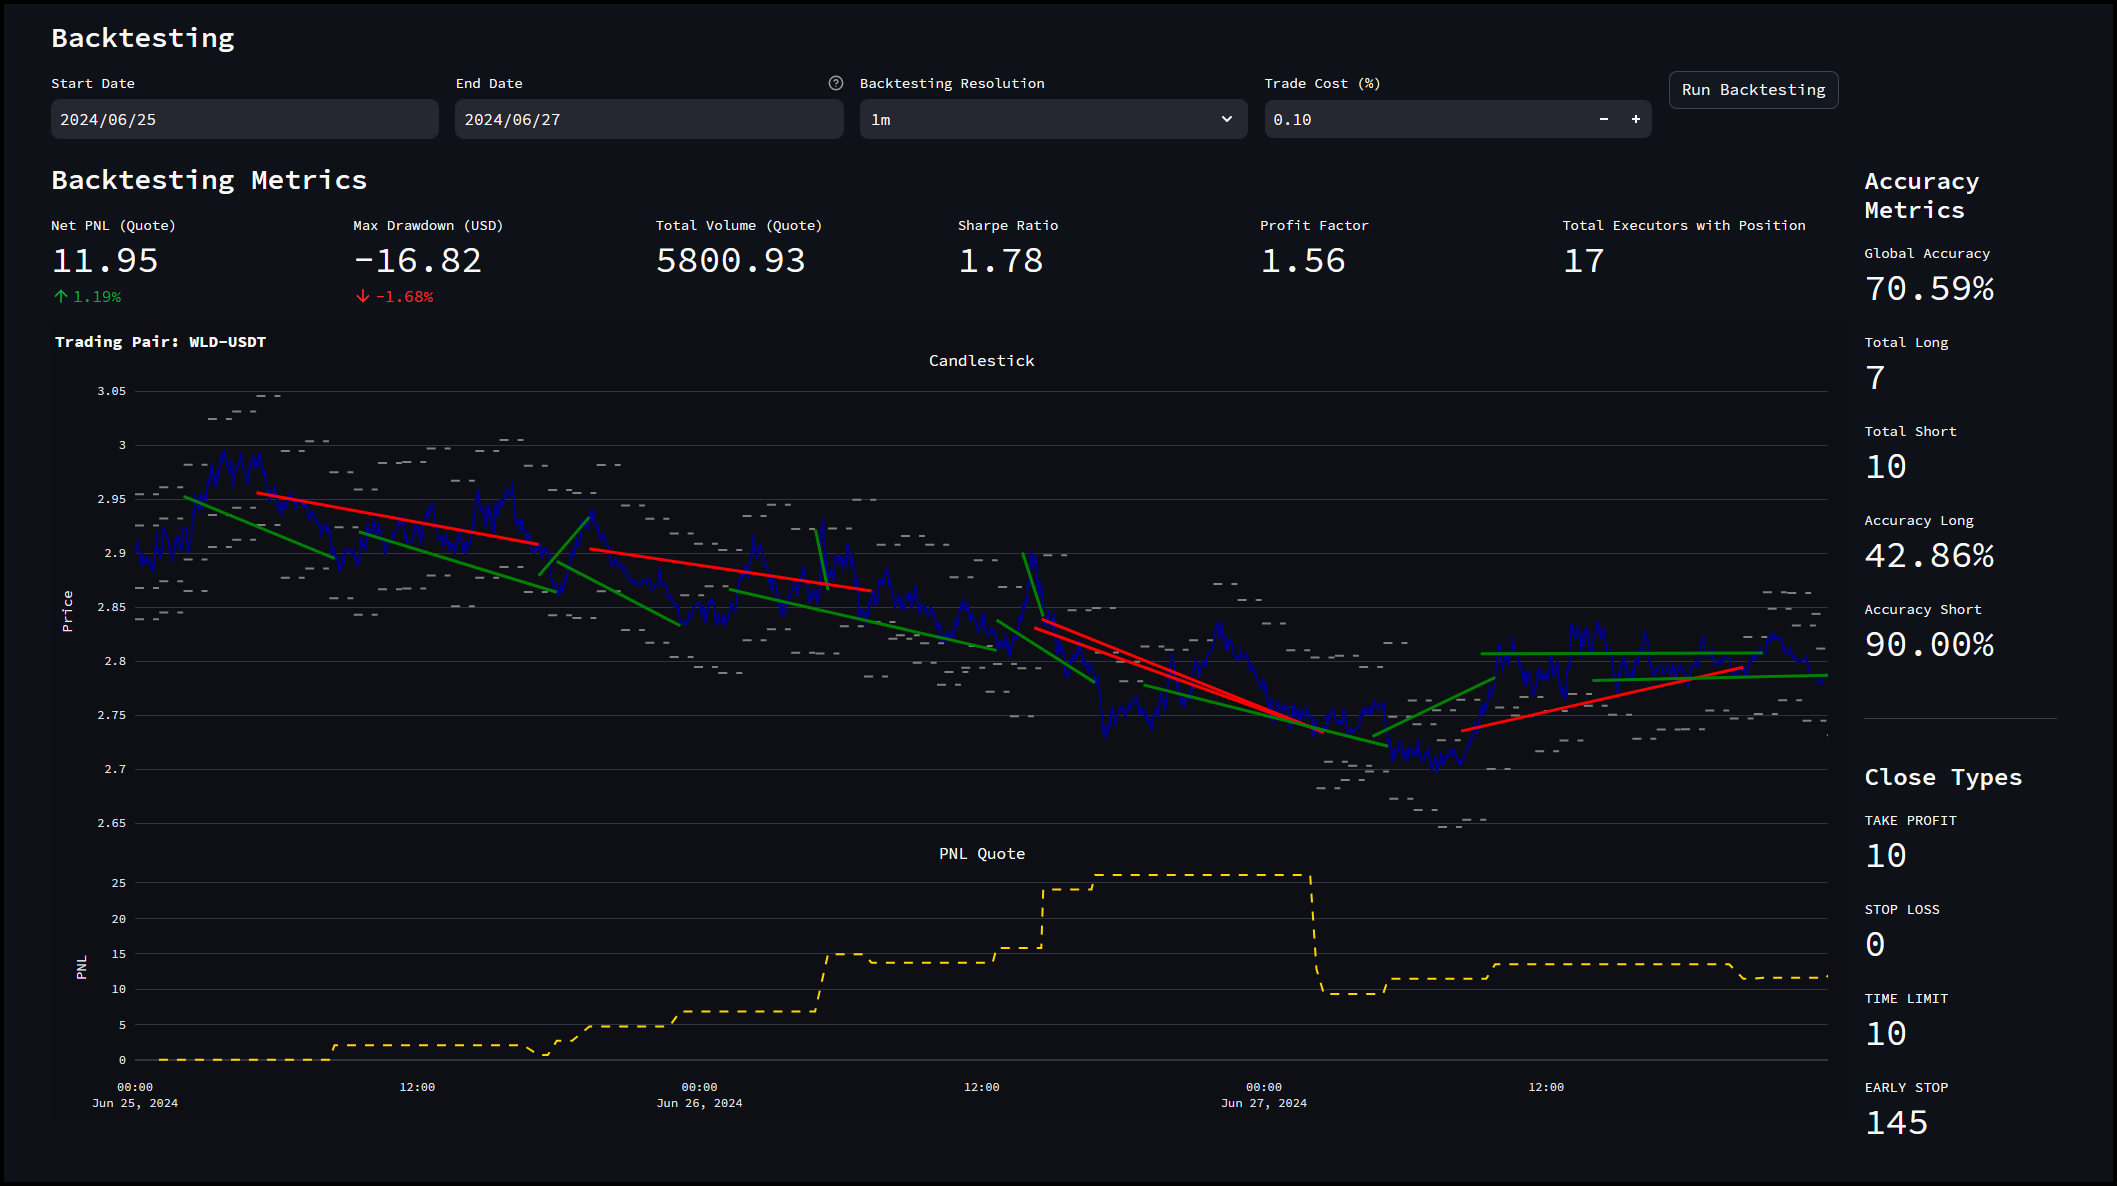Click the red down arrow under Max Drawdown

[x=363, y=297]
